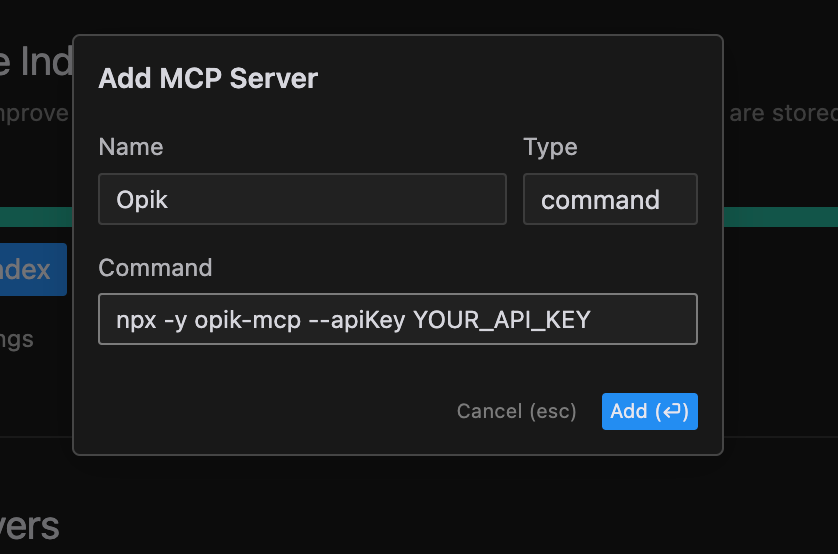This screenshot has width=838, height=554.
Task: Click the Name field containing Opik
Action: (302, 199)
